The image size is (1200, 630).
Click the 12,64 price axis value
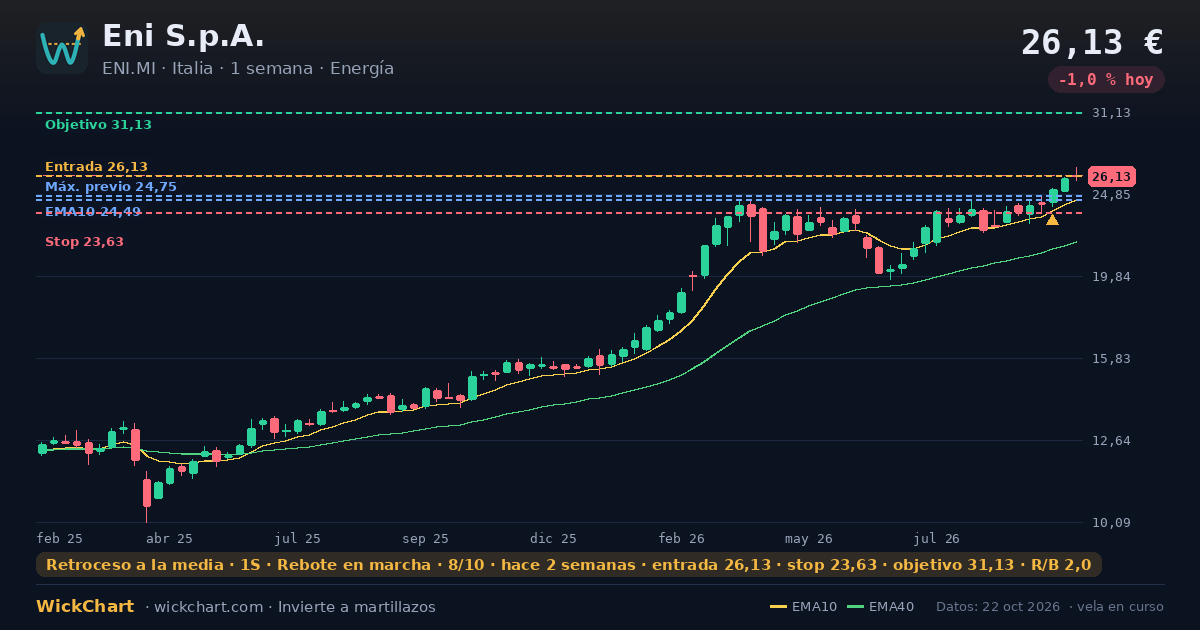[1110, 440]
